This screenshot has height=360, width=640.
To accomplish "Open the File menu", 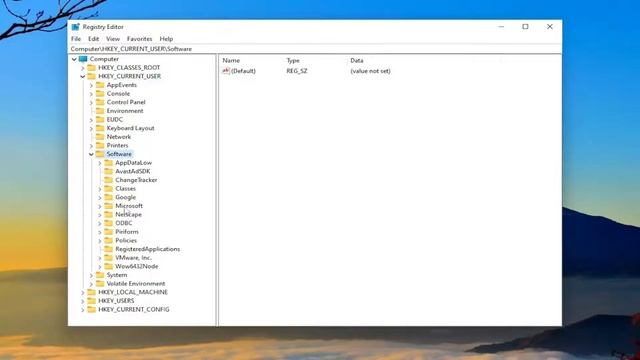I will (x=76, y=39).
